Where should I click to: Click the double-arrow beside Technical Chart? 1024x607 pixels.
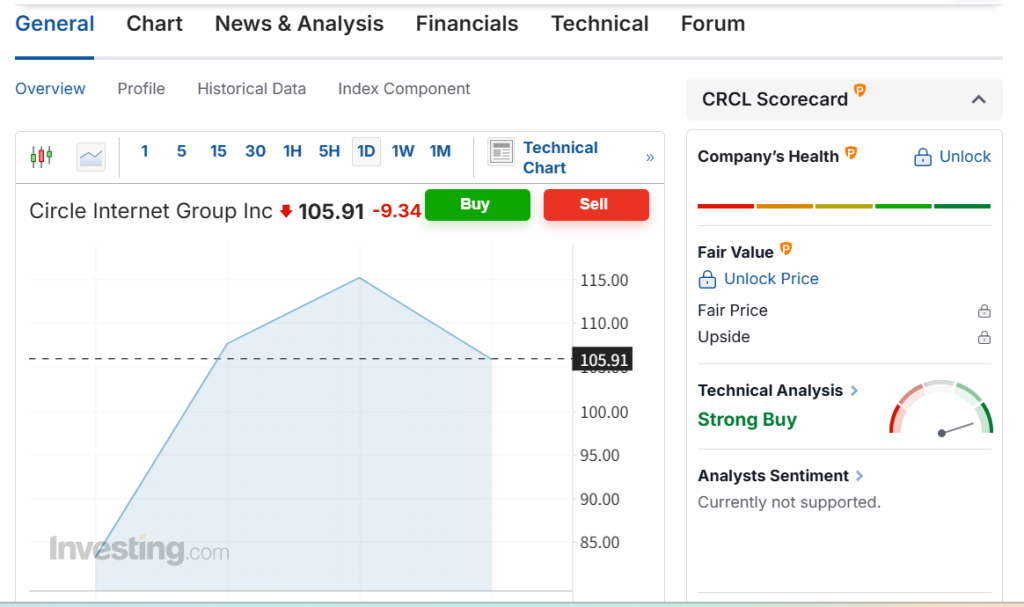pos(650,157)
